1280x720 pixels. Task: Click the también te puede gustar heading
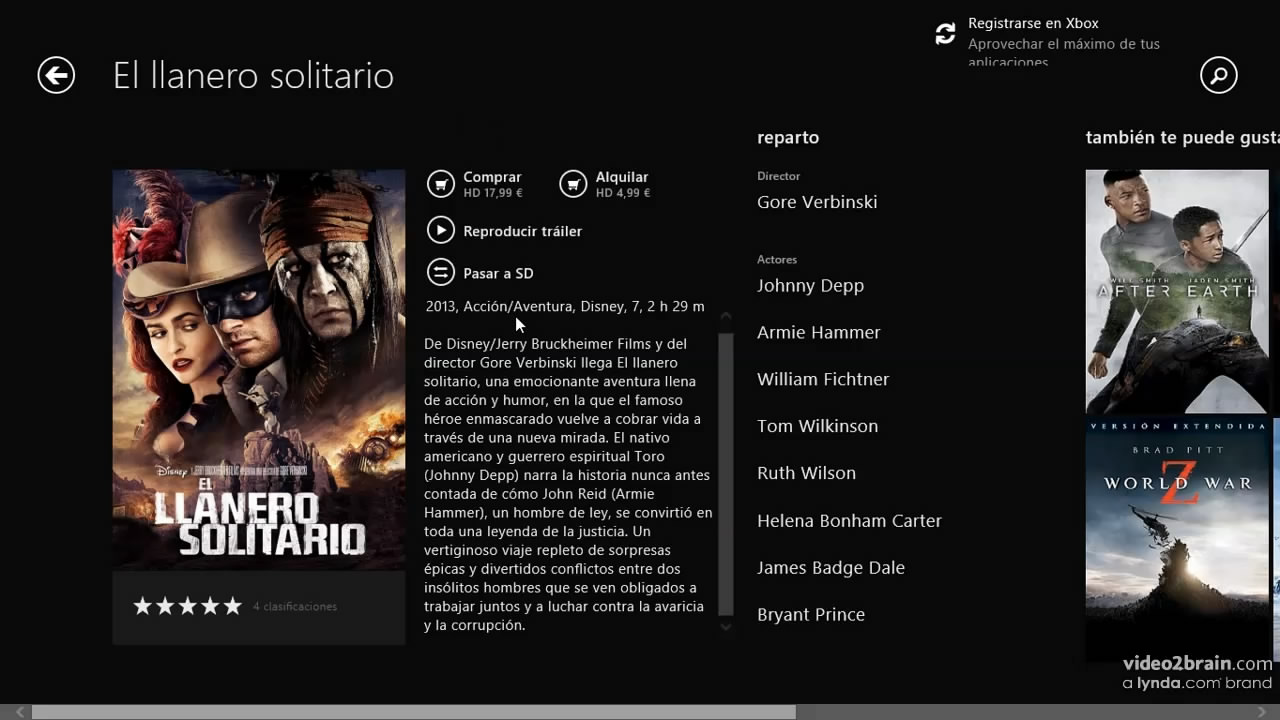(1182, 138)
